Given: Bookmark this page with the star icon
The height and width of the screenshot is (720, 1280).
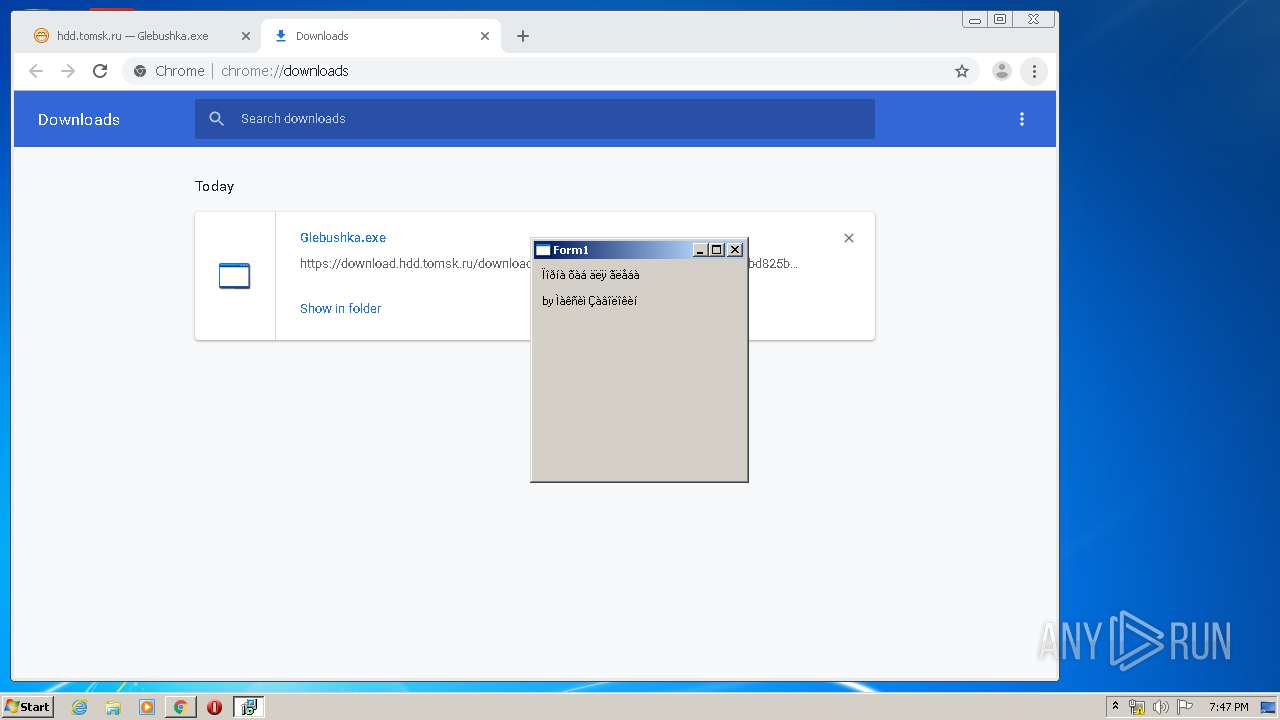Looking at the screenshot, I should (x=962, y=71).
